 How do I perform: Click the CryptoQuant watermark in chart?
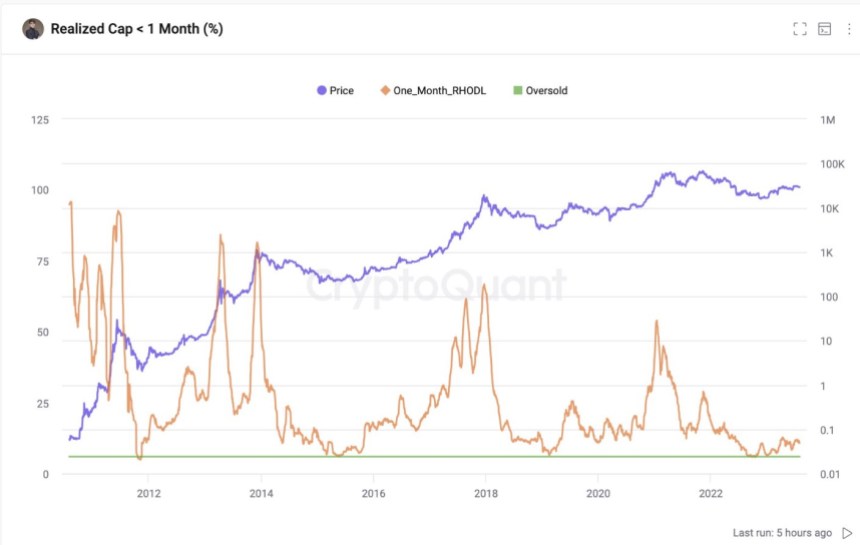click(x=436, y=287)
